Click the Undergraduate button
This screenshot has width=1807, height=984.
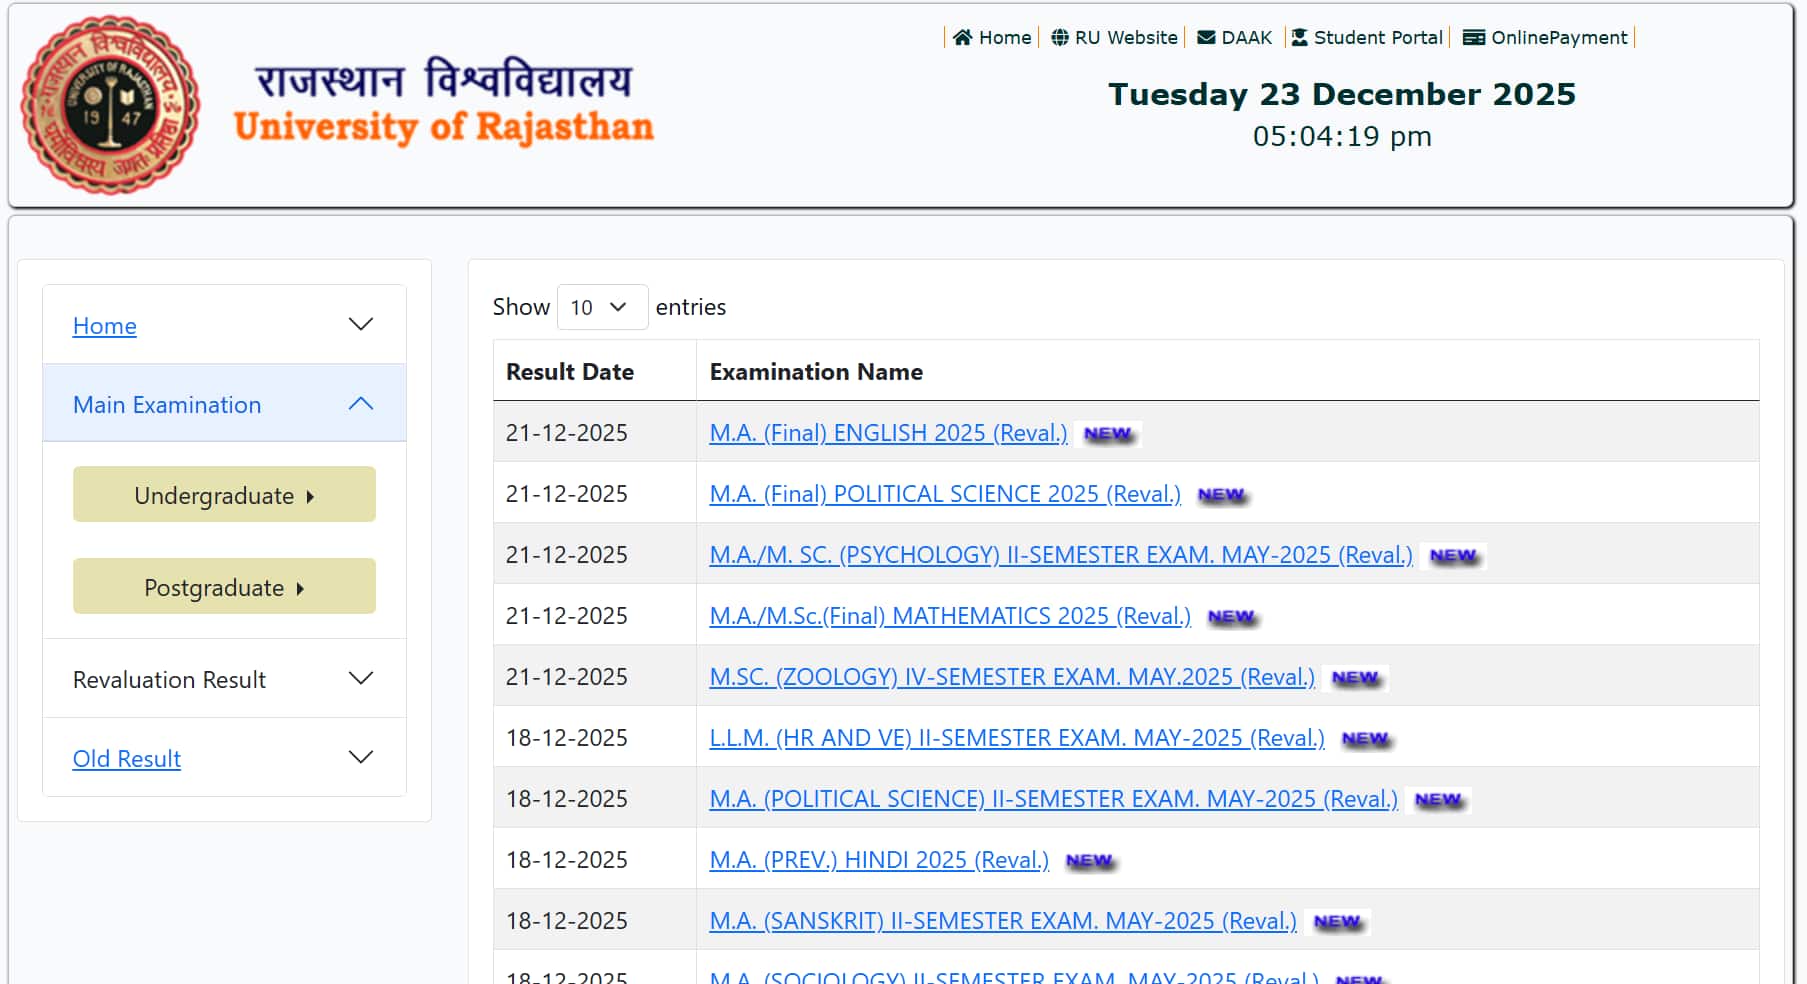tap(223, 494)
